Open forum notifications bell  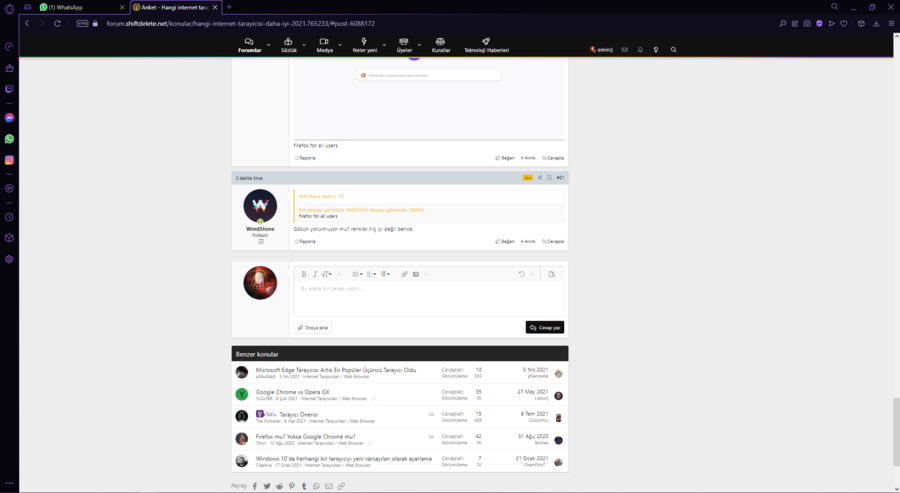coord(640,50)
